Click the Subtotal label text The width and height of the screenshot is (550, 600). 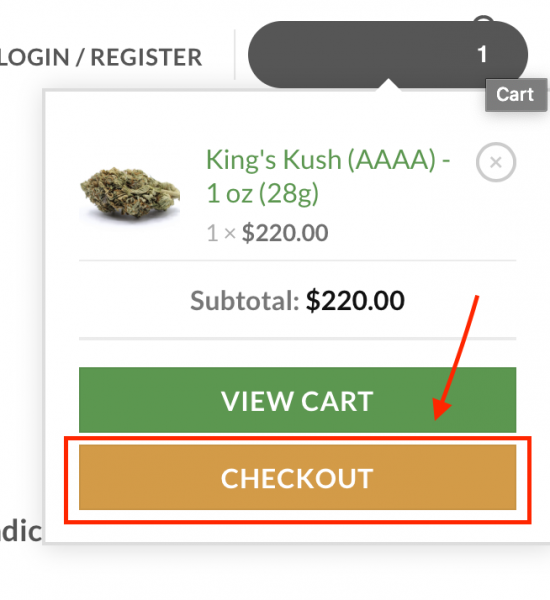pos(245,301)
